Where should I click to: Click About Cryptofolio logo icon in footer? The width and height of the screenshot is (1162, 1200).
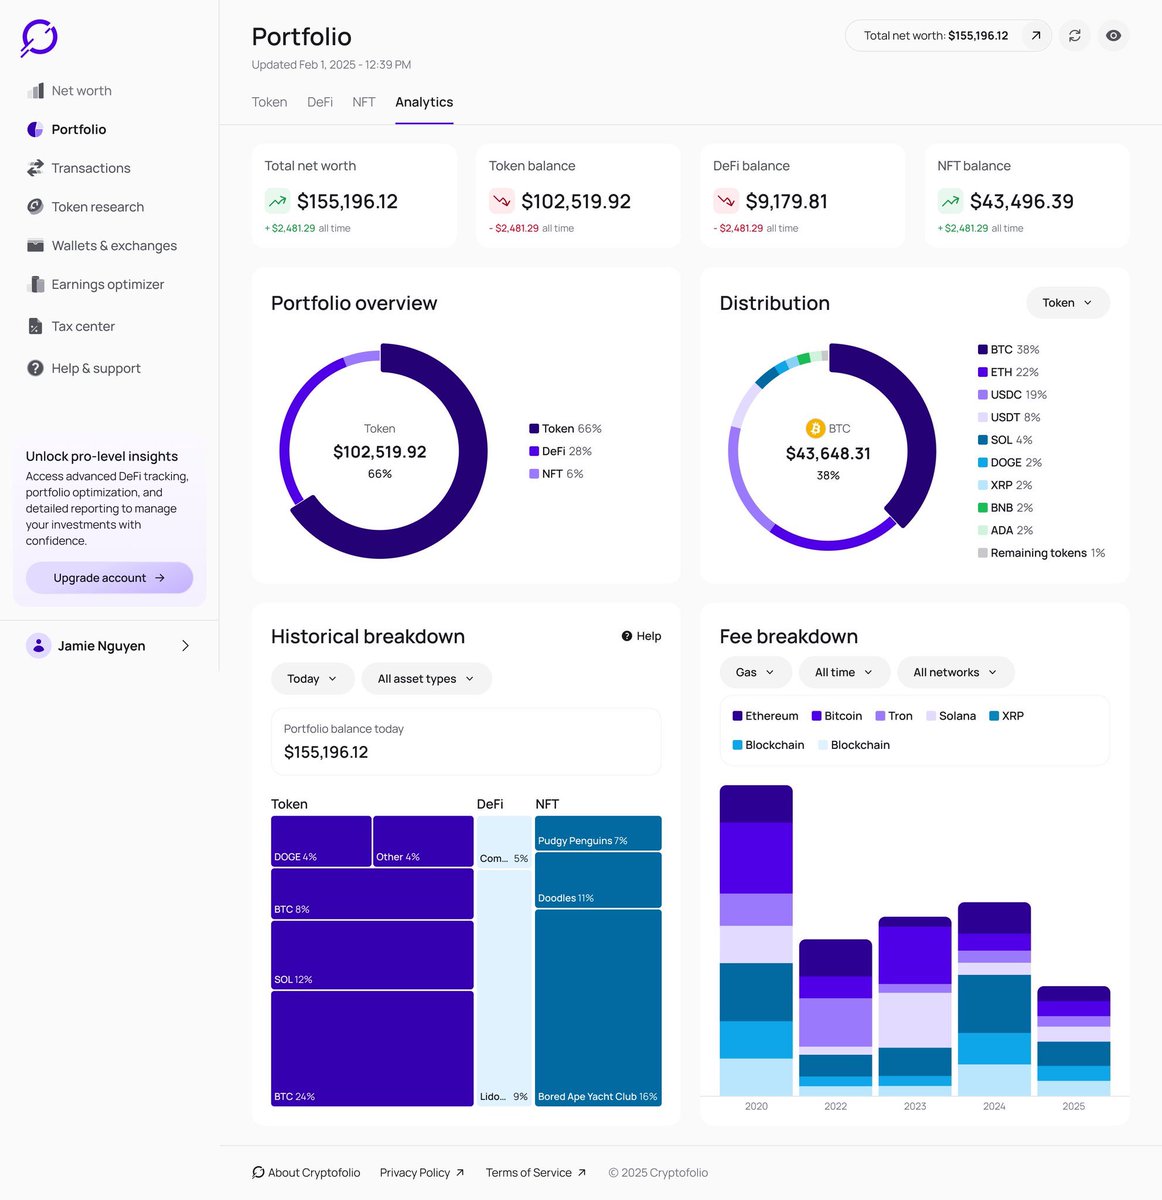click(x=258, y=1173)
